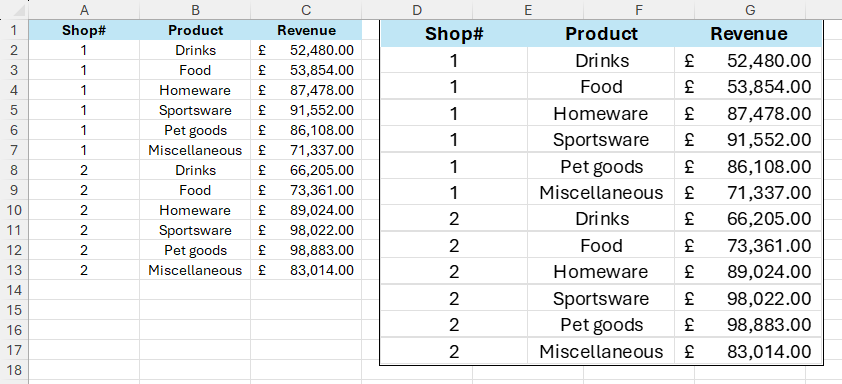Select cell B5 containing Sportsware

[195, 110]
